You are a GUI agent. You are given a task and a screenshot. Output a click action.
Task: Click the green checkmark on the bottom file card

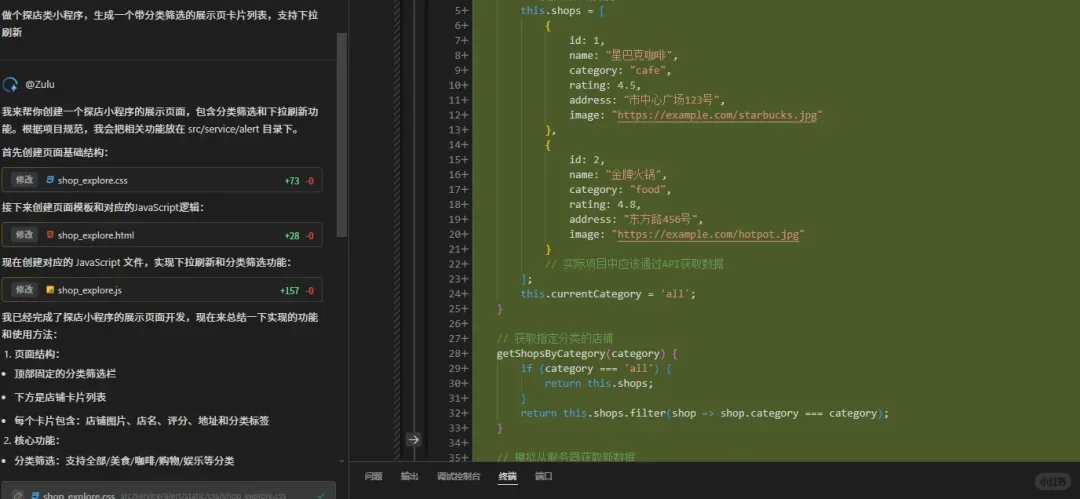click(x=321, y=495)
